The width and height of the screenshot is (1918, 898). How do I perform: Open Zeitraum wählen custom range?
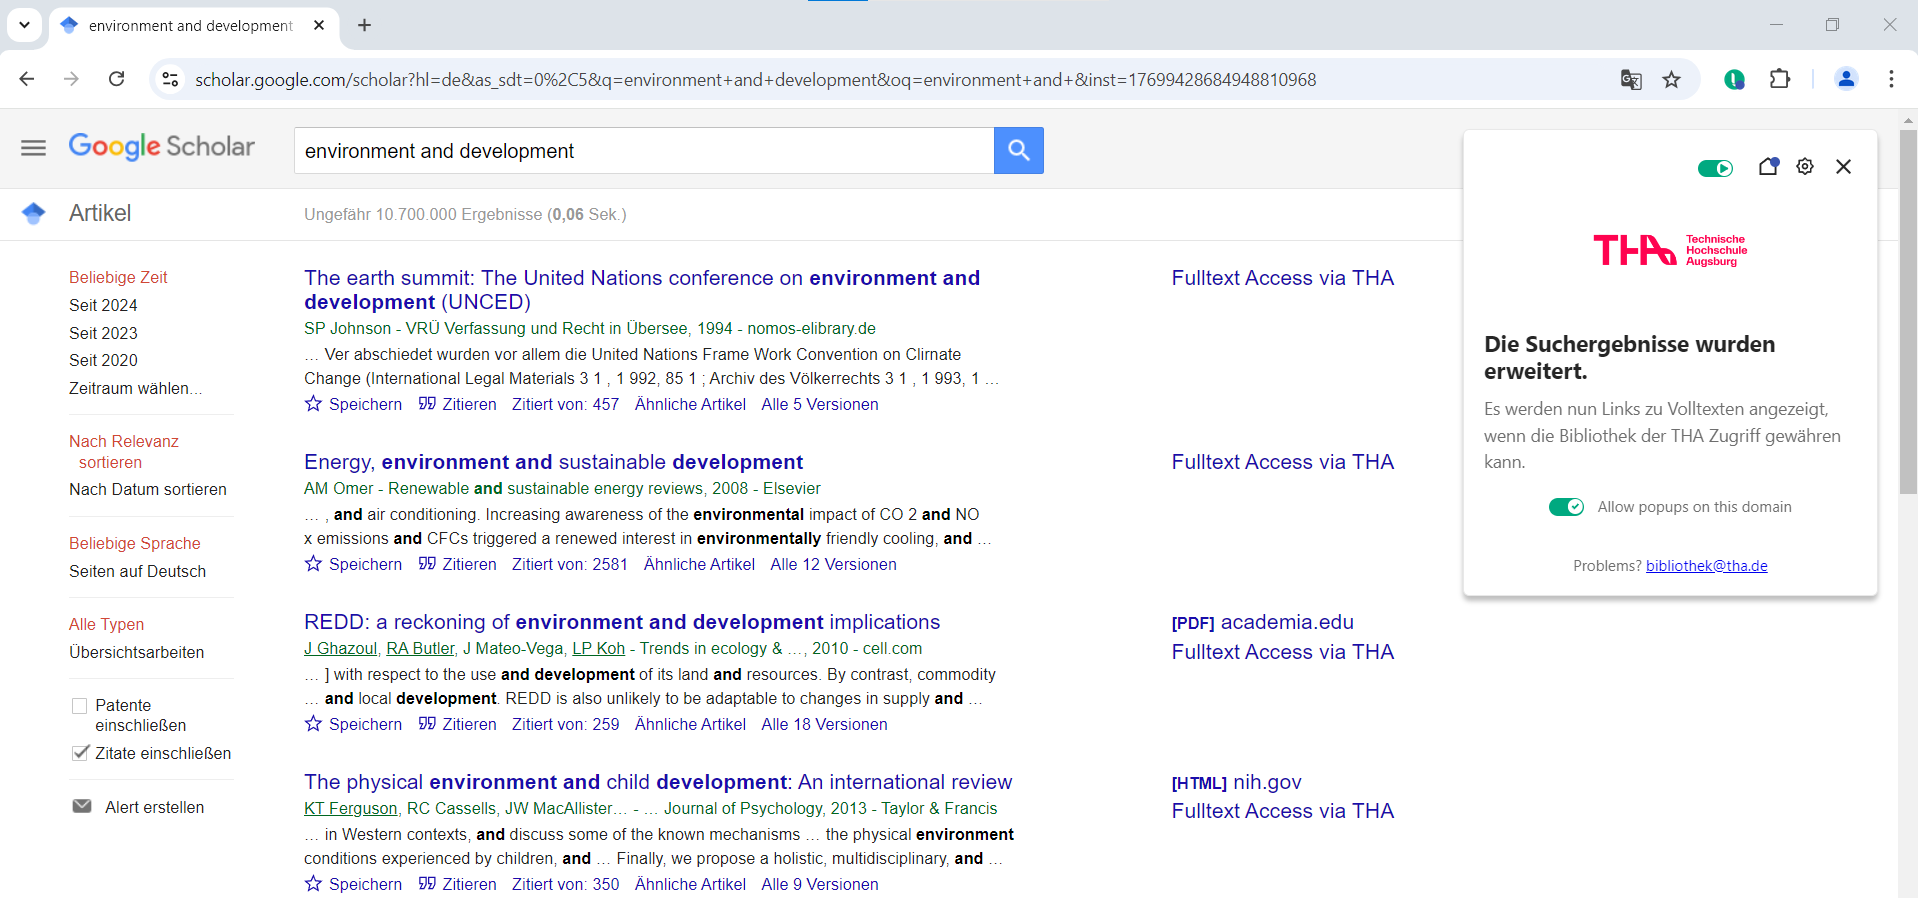[x=135, y=388]
